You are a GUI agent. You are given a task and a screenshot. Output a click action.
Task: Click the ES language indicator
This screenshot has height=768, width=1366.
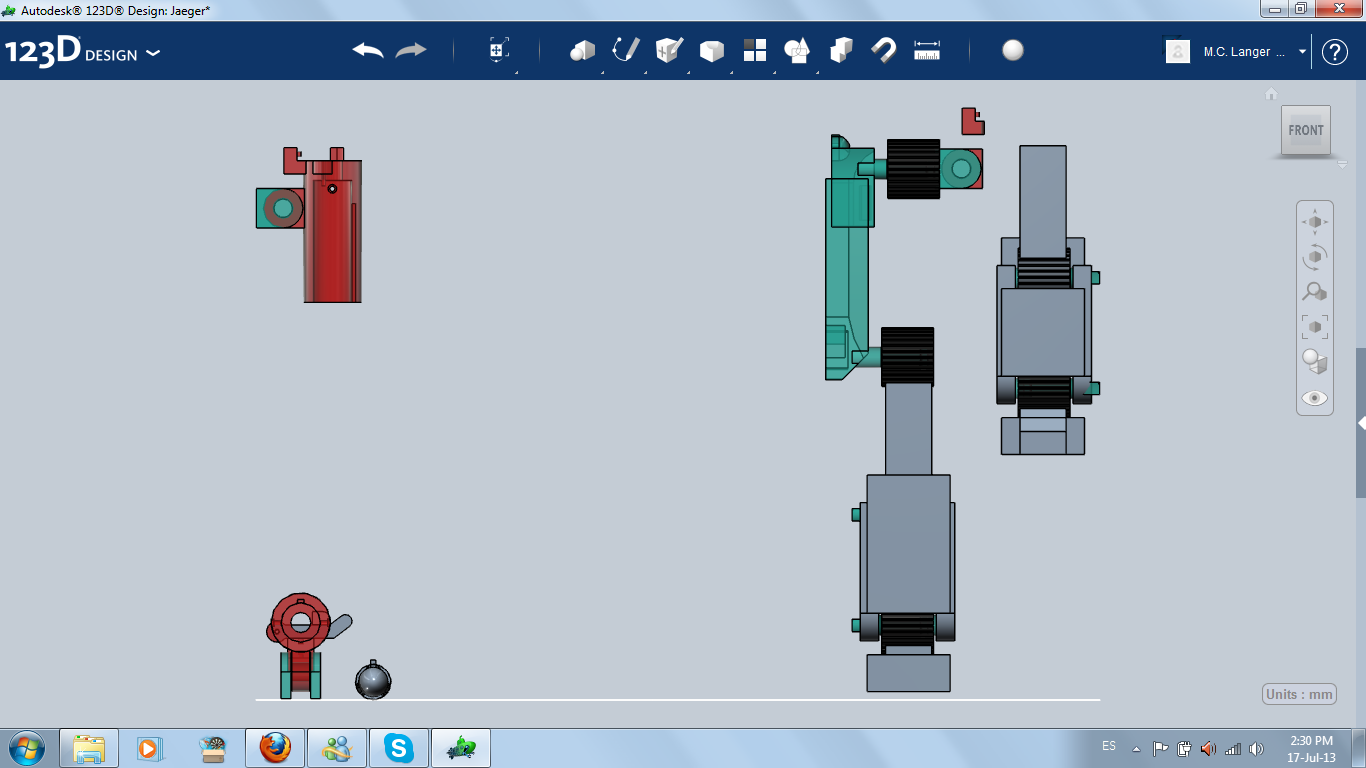point(1109,746)
